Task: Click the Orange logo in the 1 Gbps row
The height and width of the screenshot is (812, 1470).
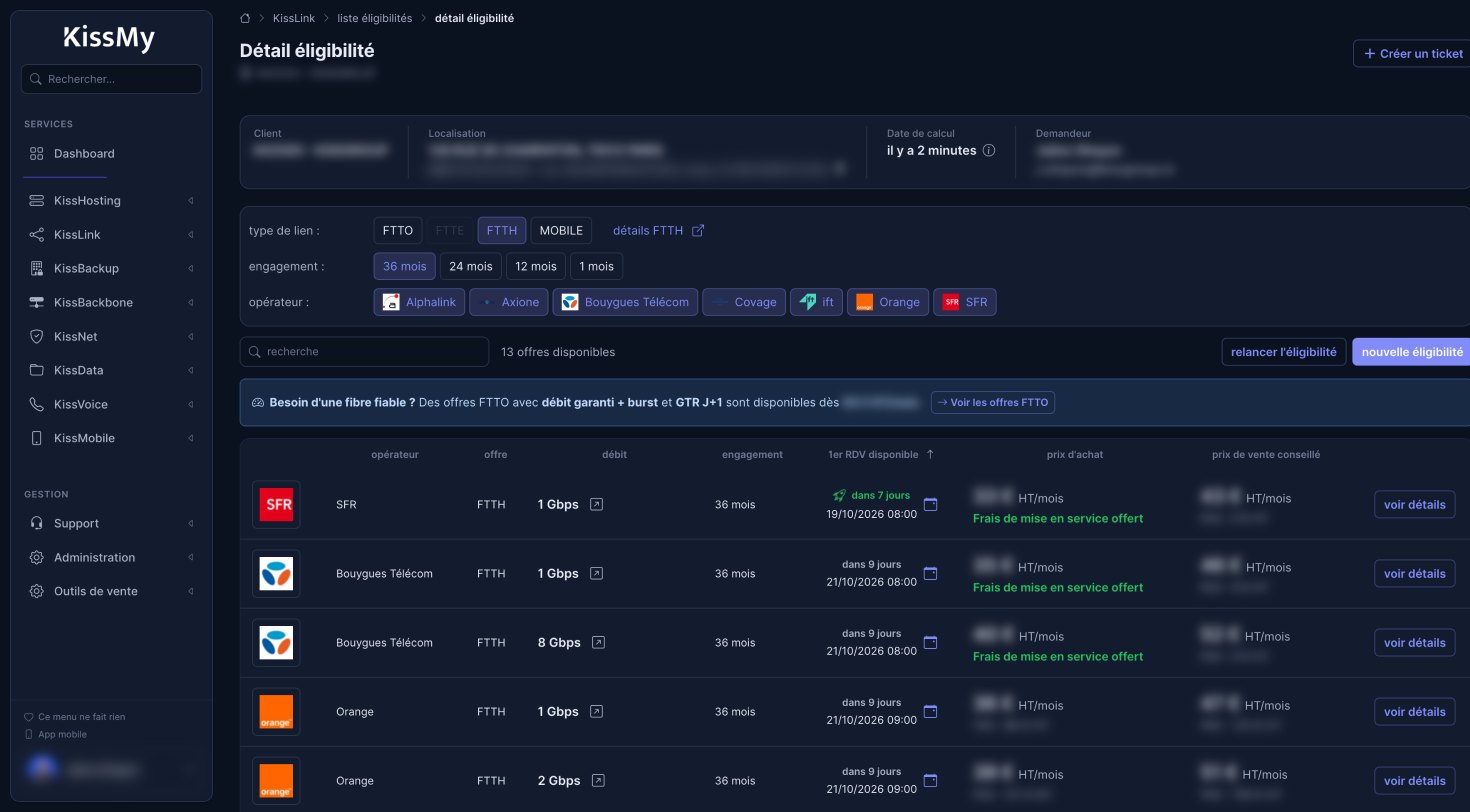Action: 276,712
